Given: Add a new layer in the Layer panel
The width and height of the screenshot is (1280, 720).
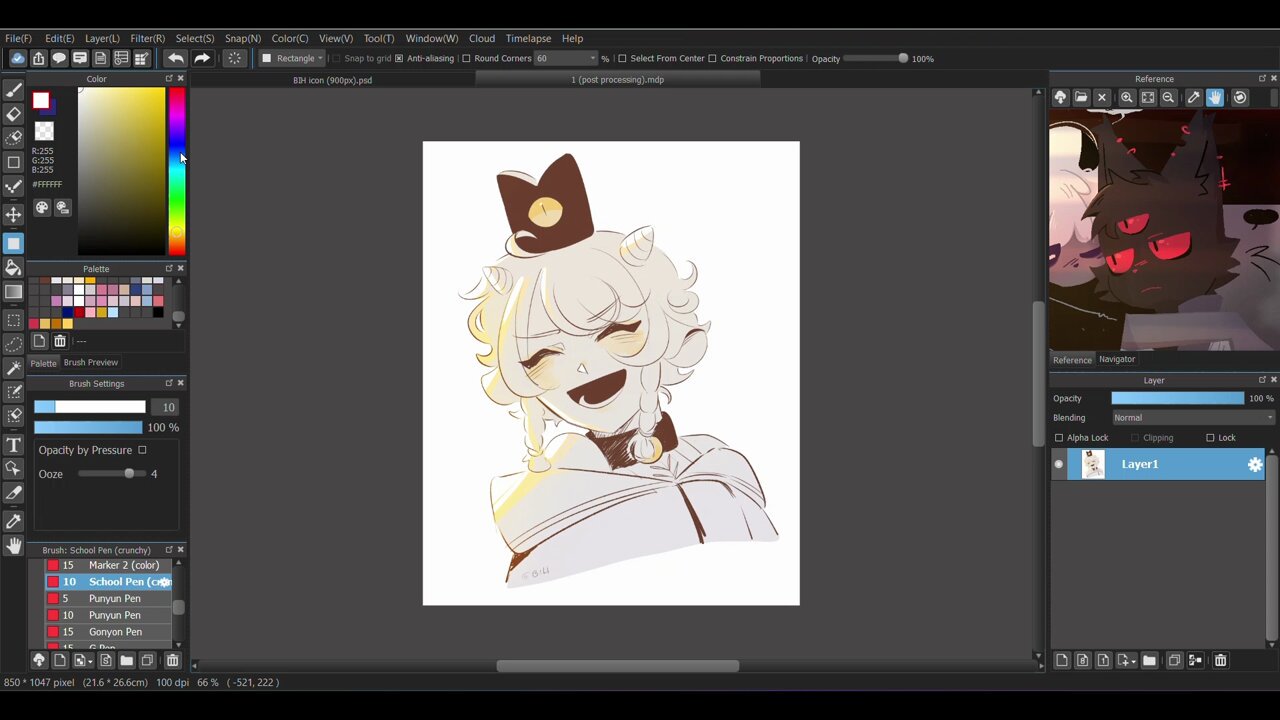Looking at the screenshot, I should [x=1062, y=660].
